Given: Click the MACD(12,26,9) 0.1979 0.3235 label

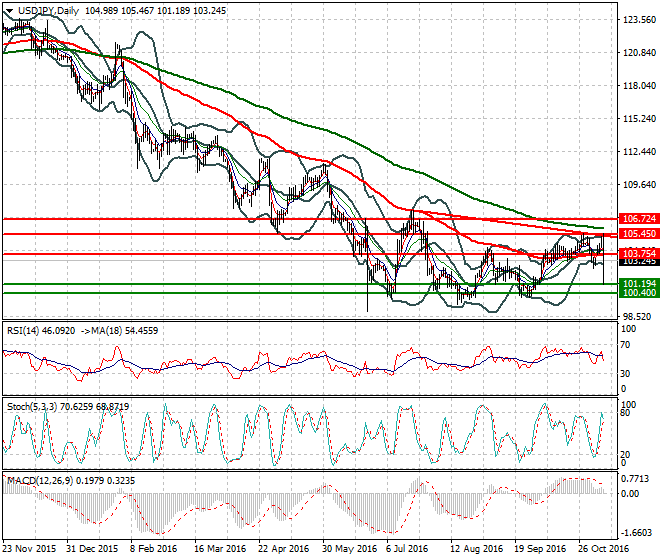Looking at the screenshot, I should pos(71,480).
